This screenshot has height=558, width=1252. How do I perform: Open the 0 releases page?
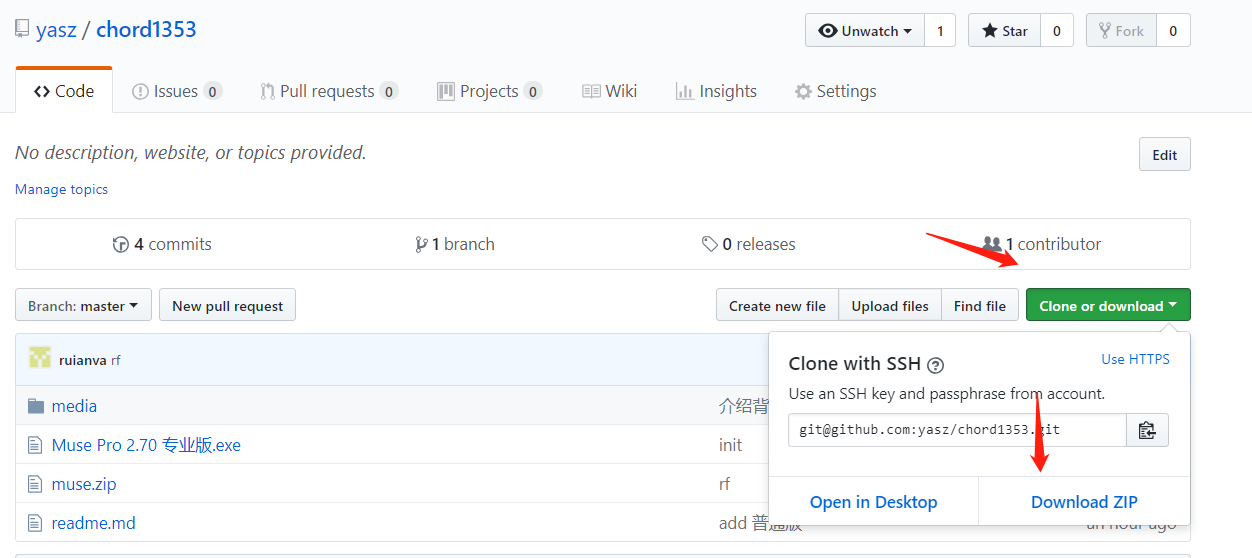coord(749,244)
